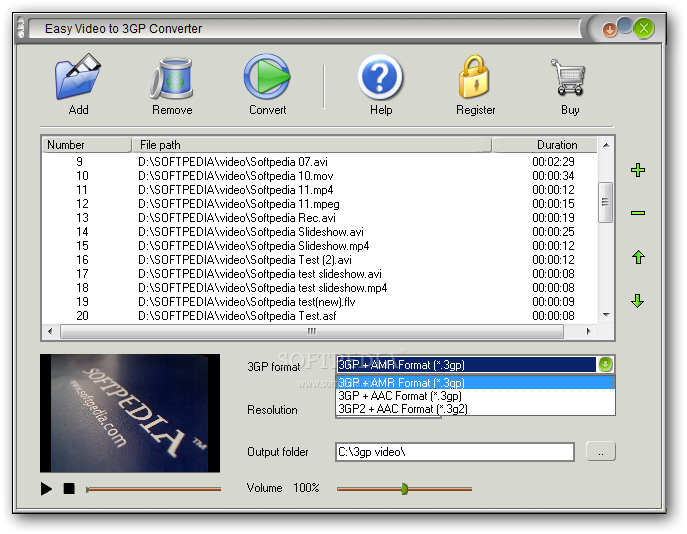
Task: Select 3GP2 + AAC Format (*.3g2) option
Action: pyautogui.click(x=475, y=409)
